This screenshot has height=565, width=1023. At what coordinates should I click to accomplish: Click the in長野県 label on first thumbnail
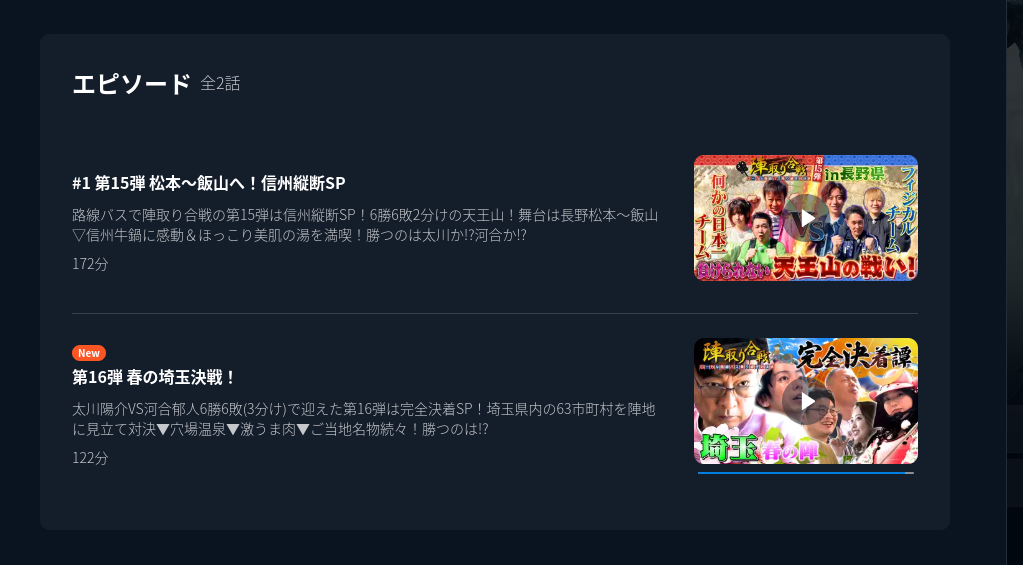click(x=853, y=174)
